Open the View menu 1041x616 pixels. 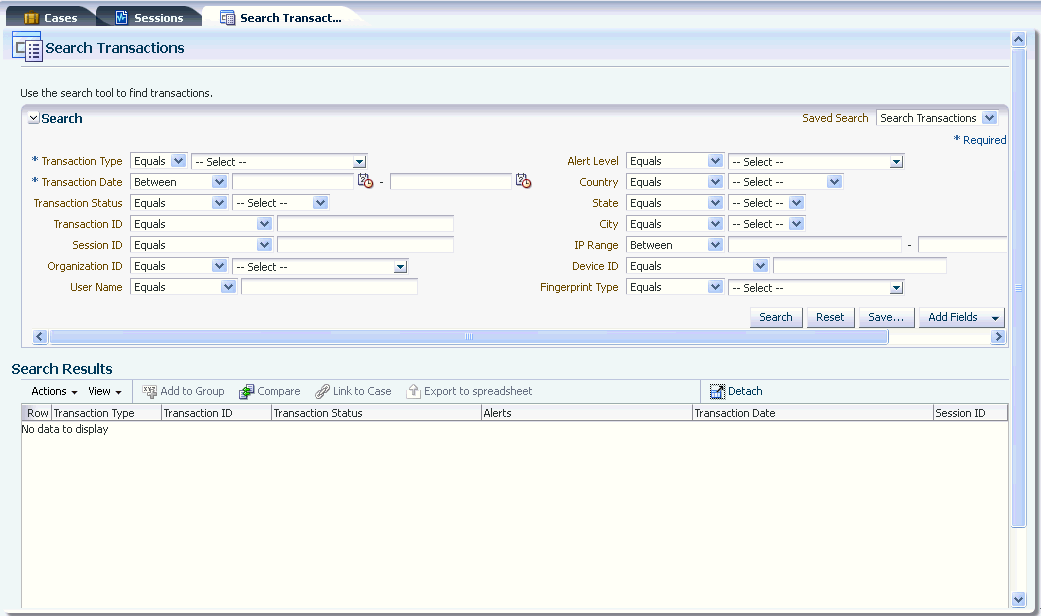pos(105,392)
